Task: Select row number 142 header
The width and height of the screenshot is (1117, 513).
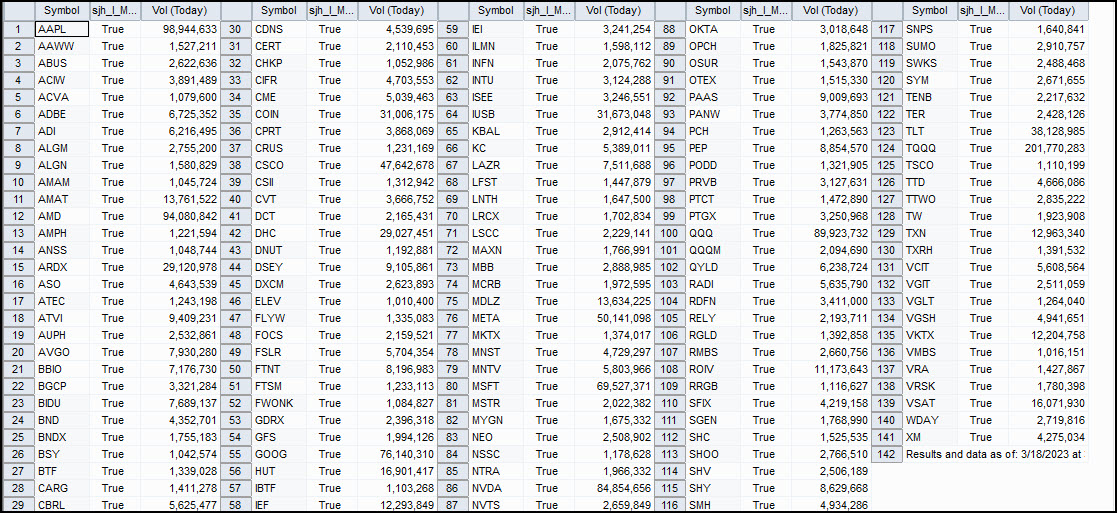Action: 886,454
